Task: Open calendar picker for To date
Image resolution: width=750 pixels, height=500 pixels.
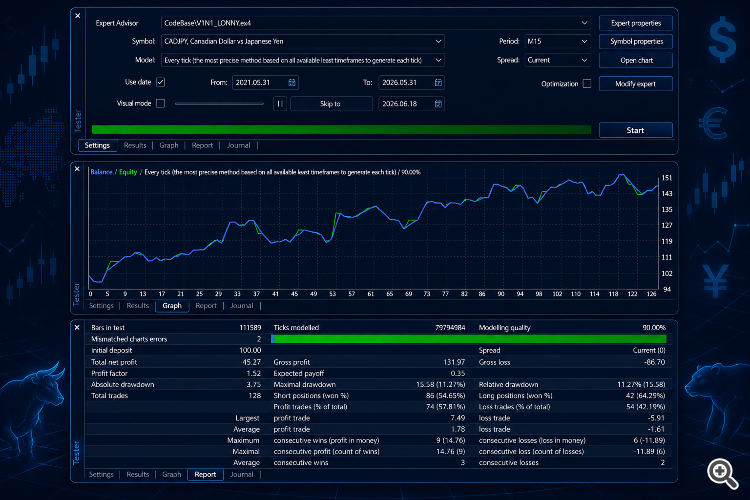Action: point(438,82)
